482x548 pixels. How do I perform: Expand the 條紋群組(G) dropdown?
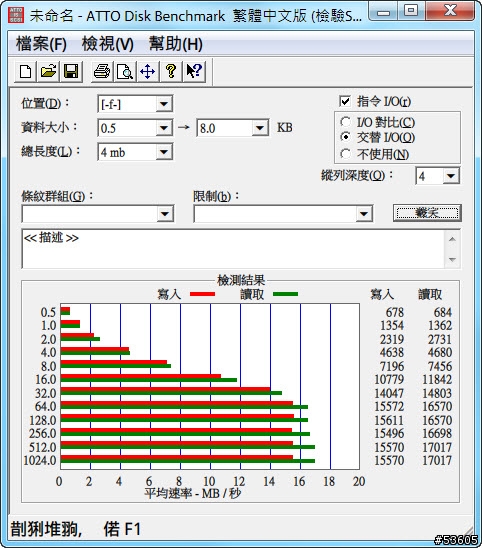pos(165,214)
